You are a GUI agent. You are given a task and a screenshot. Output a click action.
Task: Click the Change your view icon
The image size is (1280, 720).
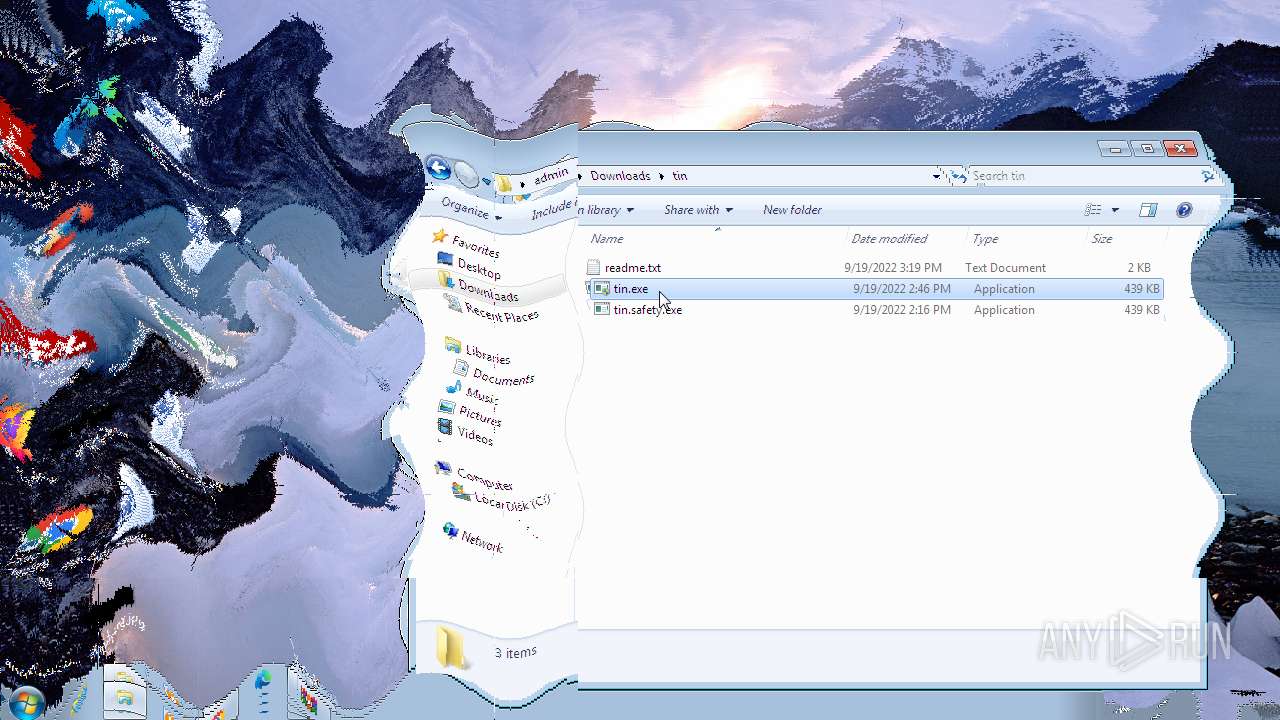(x=1093, y=210)
